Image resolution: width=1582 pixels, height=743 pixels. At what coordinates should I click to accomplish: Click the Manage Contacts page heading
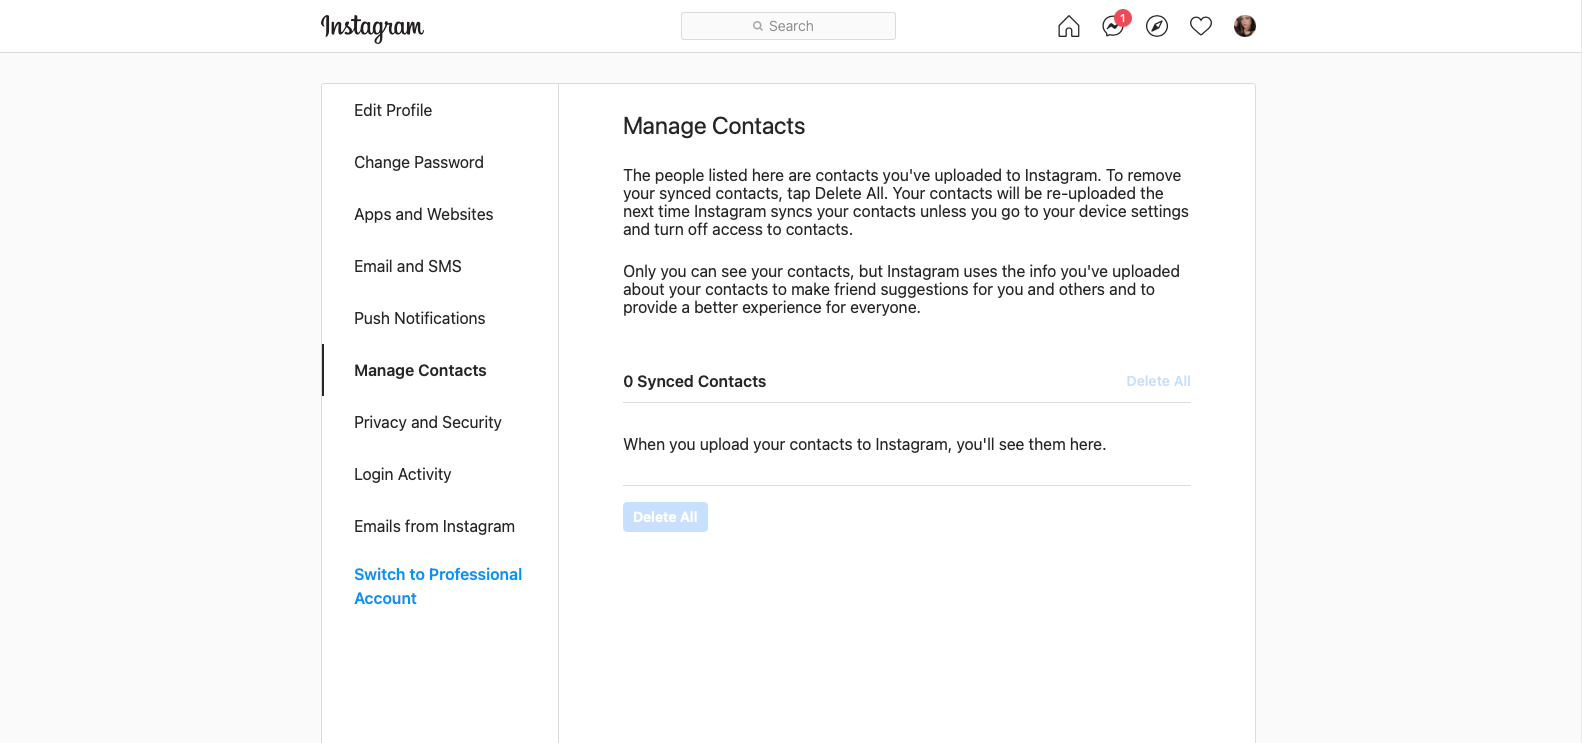(714, 126)
